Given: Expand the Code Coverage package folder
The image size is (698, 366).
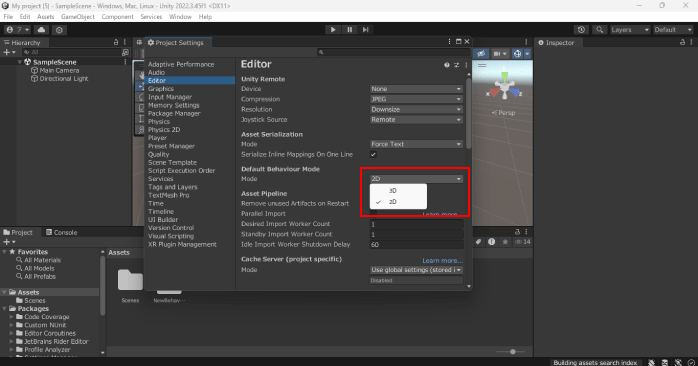Looking at the screenshot, I should 12,317.
